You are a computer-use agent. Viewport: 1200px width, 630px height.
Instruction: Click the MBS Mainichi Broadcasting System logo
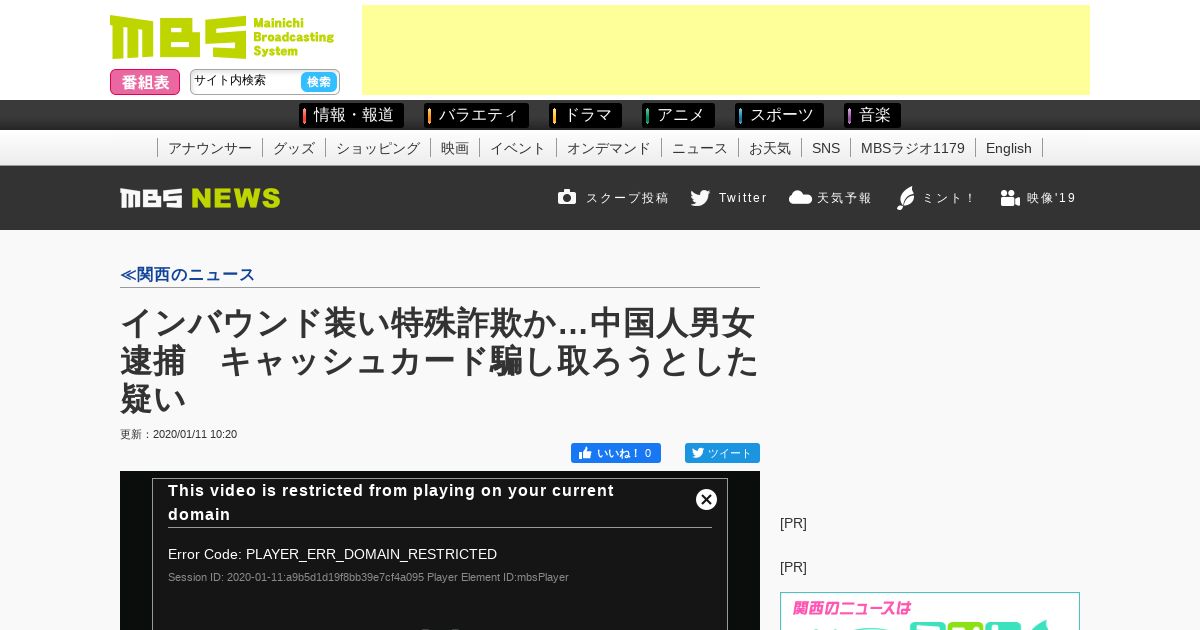tap(222, 37)
